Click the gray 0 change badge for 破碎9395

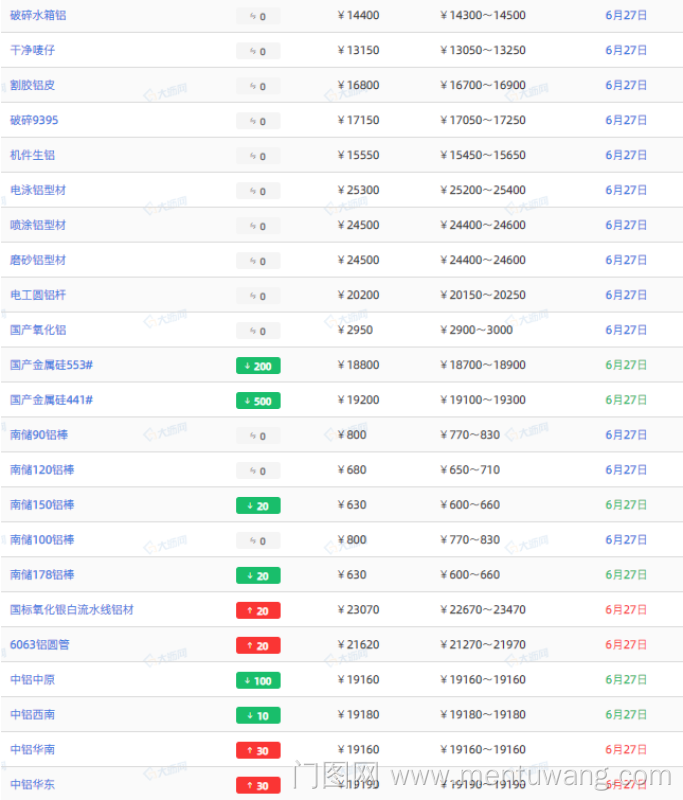tap(258, 121)
